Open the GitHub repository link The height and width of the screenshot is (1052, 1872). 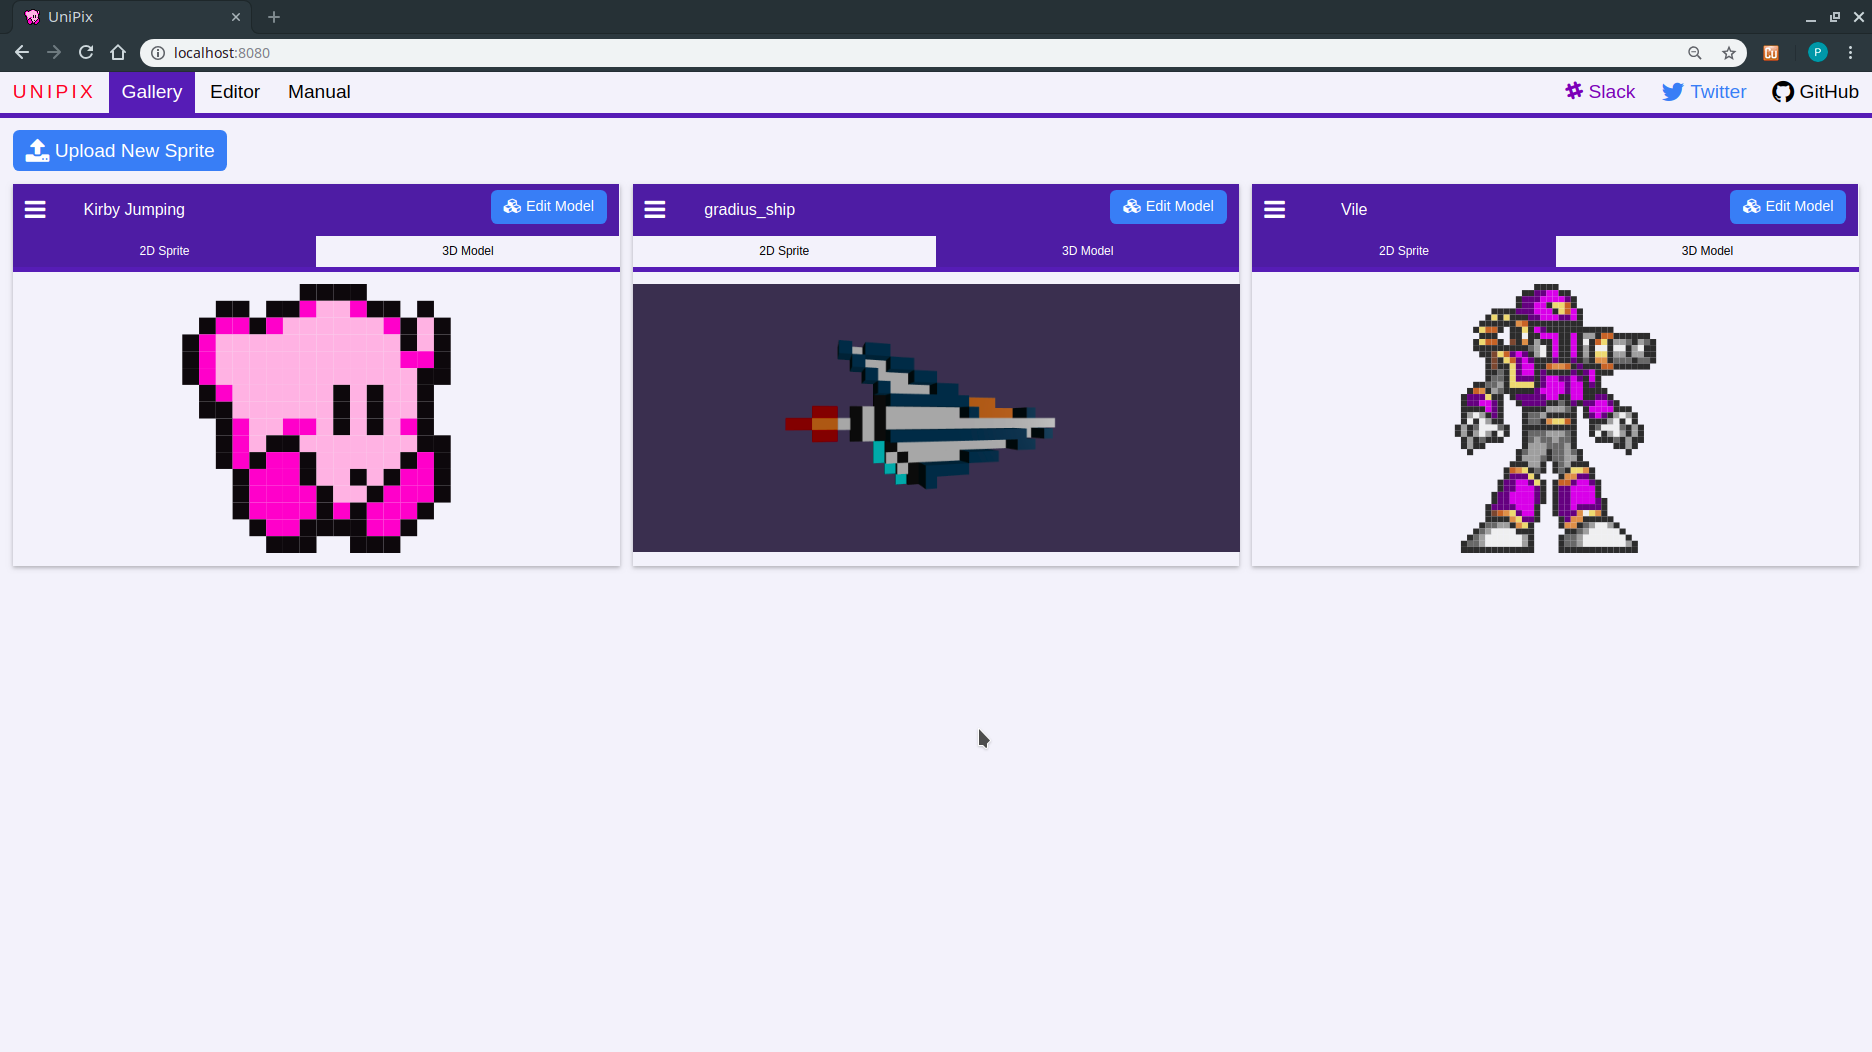(x=1815, y=91)
